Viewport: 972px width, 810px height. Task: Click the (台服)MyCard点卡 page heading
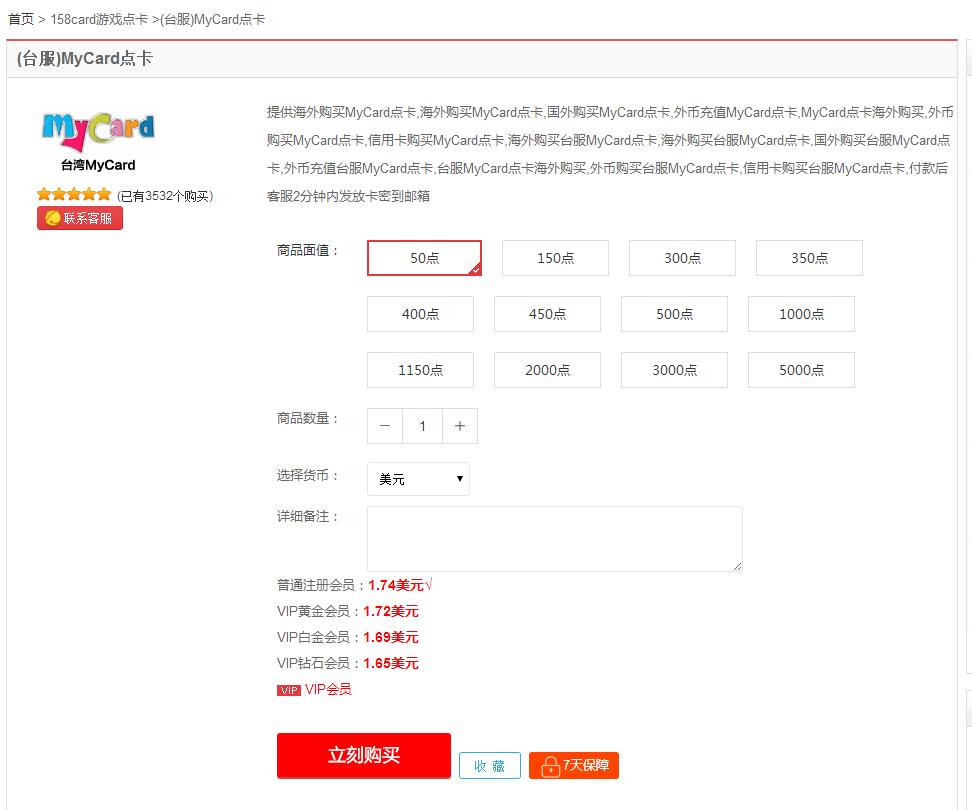coord(85,59)
